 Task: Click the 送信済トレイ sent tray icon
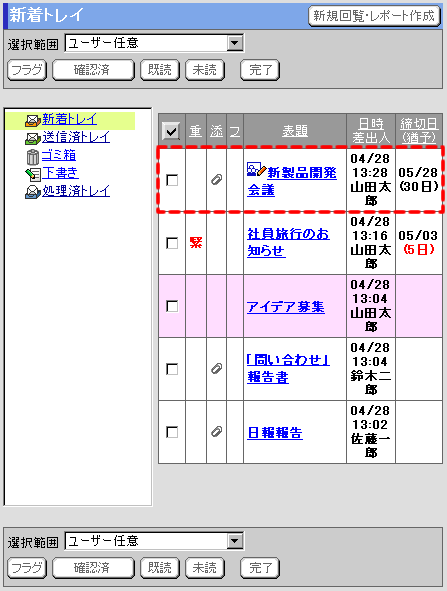click(x=33, y=139)
